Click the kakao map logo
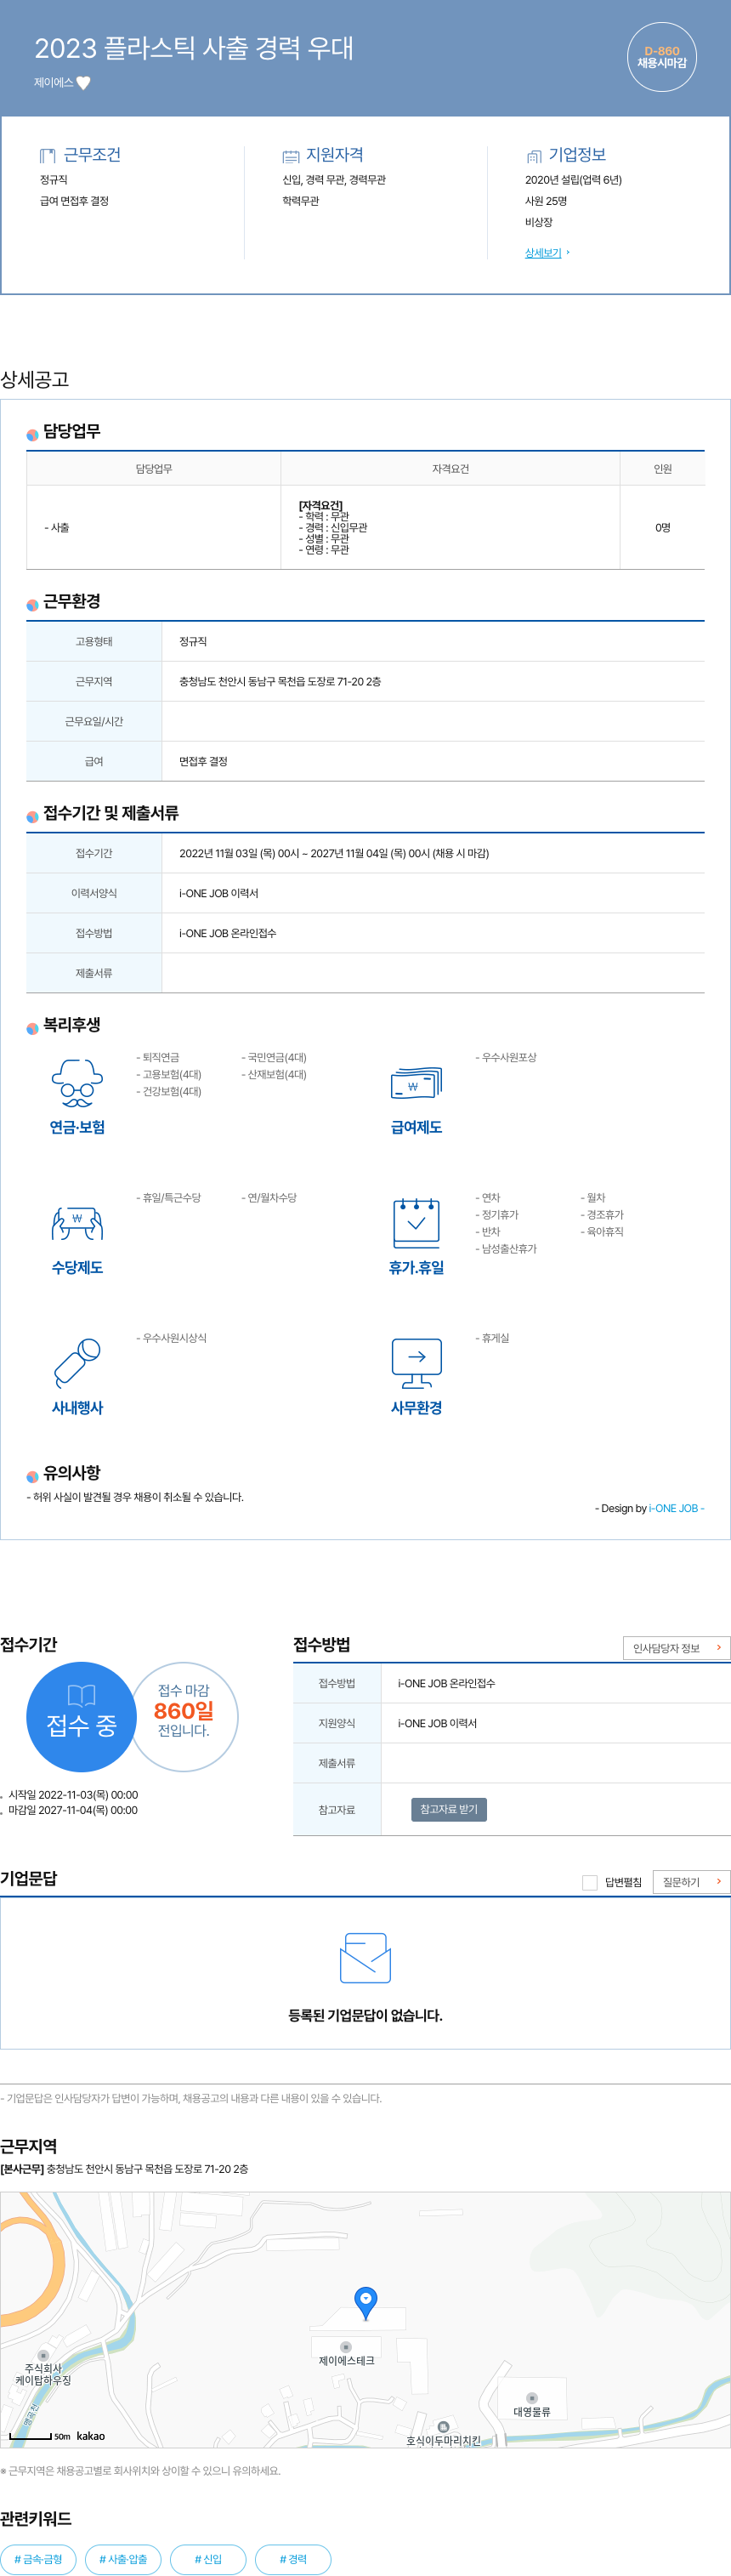 91,2436
